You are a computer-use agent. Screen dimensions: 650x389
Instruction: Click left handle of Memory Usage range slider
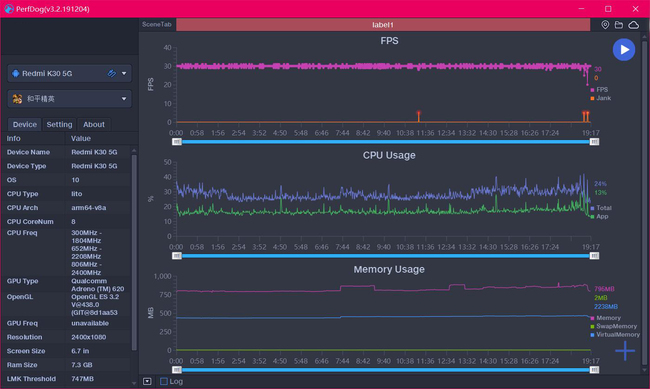[x=177, y=370]
